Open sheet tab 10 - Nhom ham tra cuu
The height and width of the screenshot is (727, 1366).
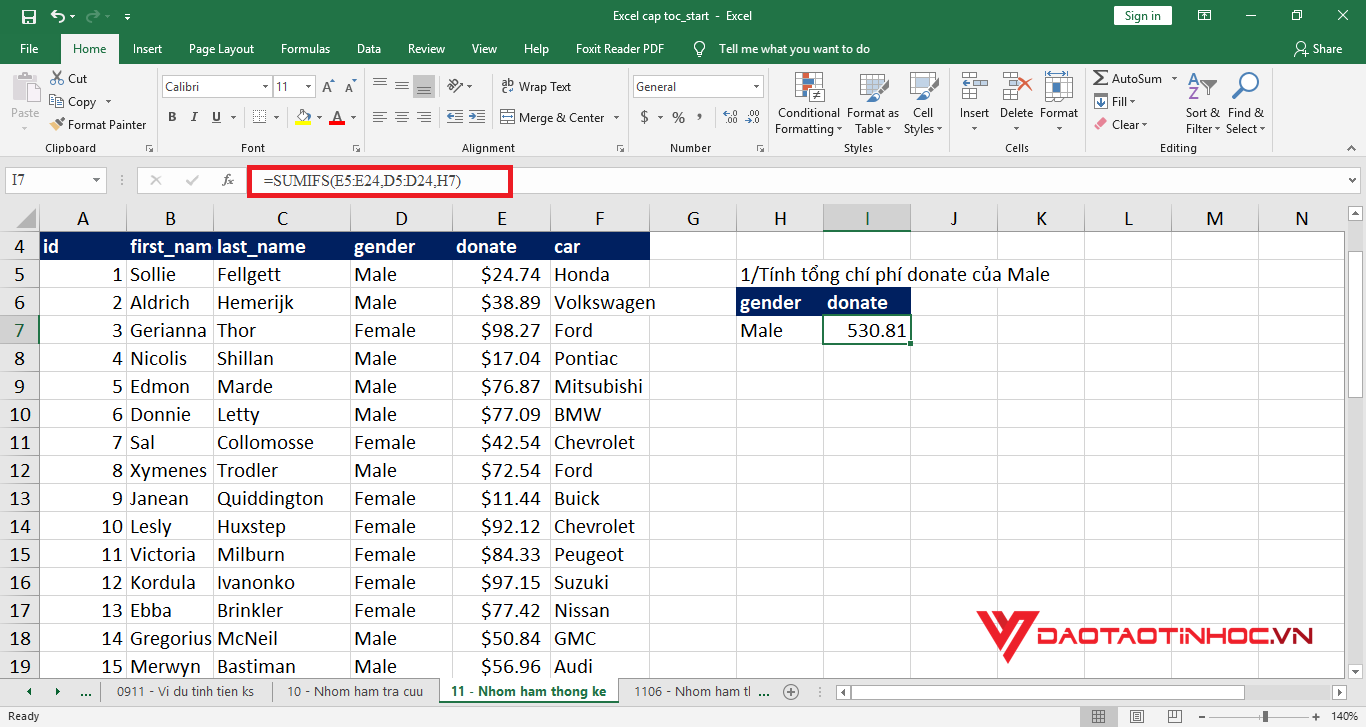click(x=355, y=691)
